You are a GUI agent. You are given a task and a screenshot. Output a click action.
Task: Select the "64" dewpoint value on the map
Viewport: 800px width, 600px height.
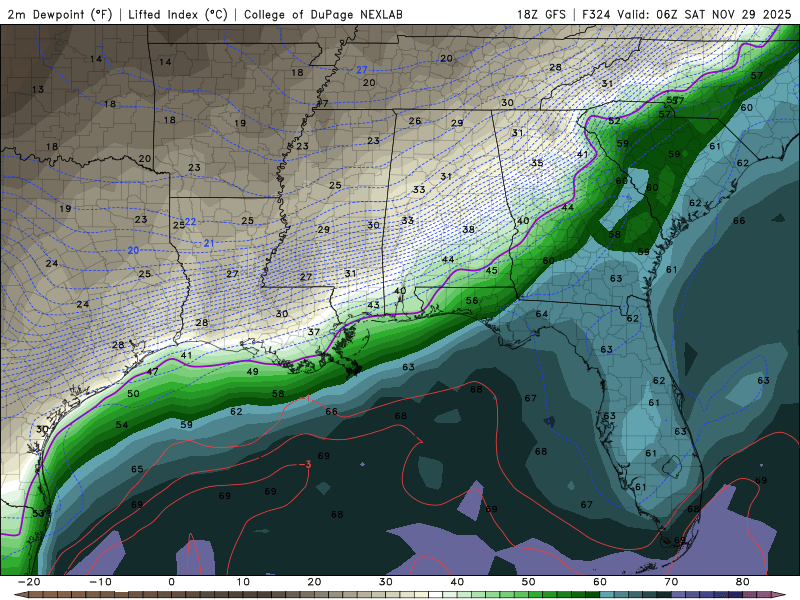(x=542, y=314)
